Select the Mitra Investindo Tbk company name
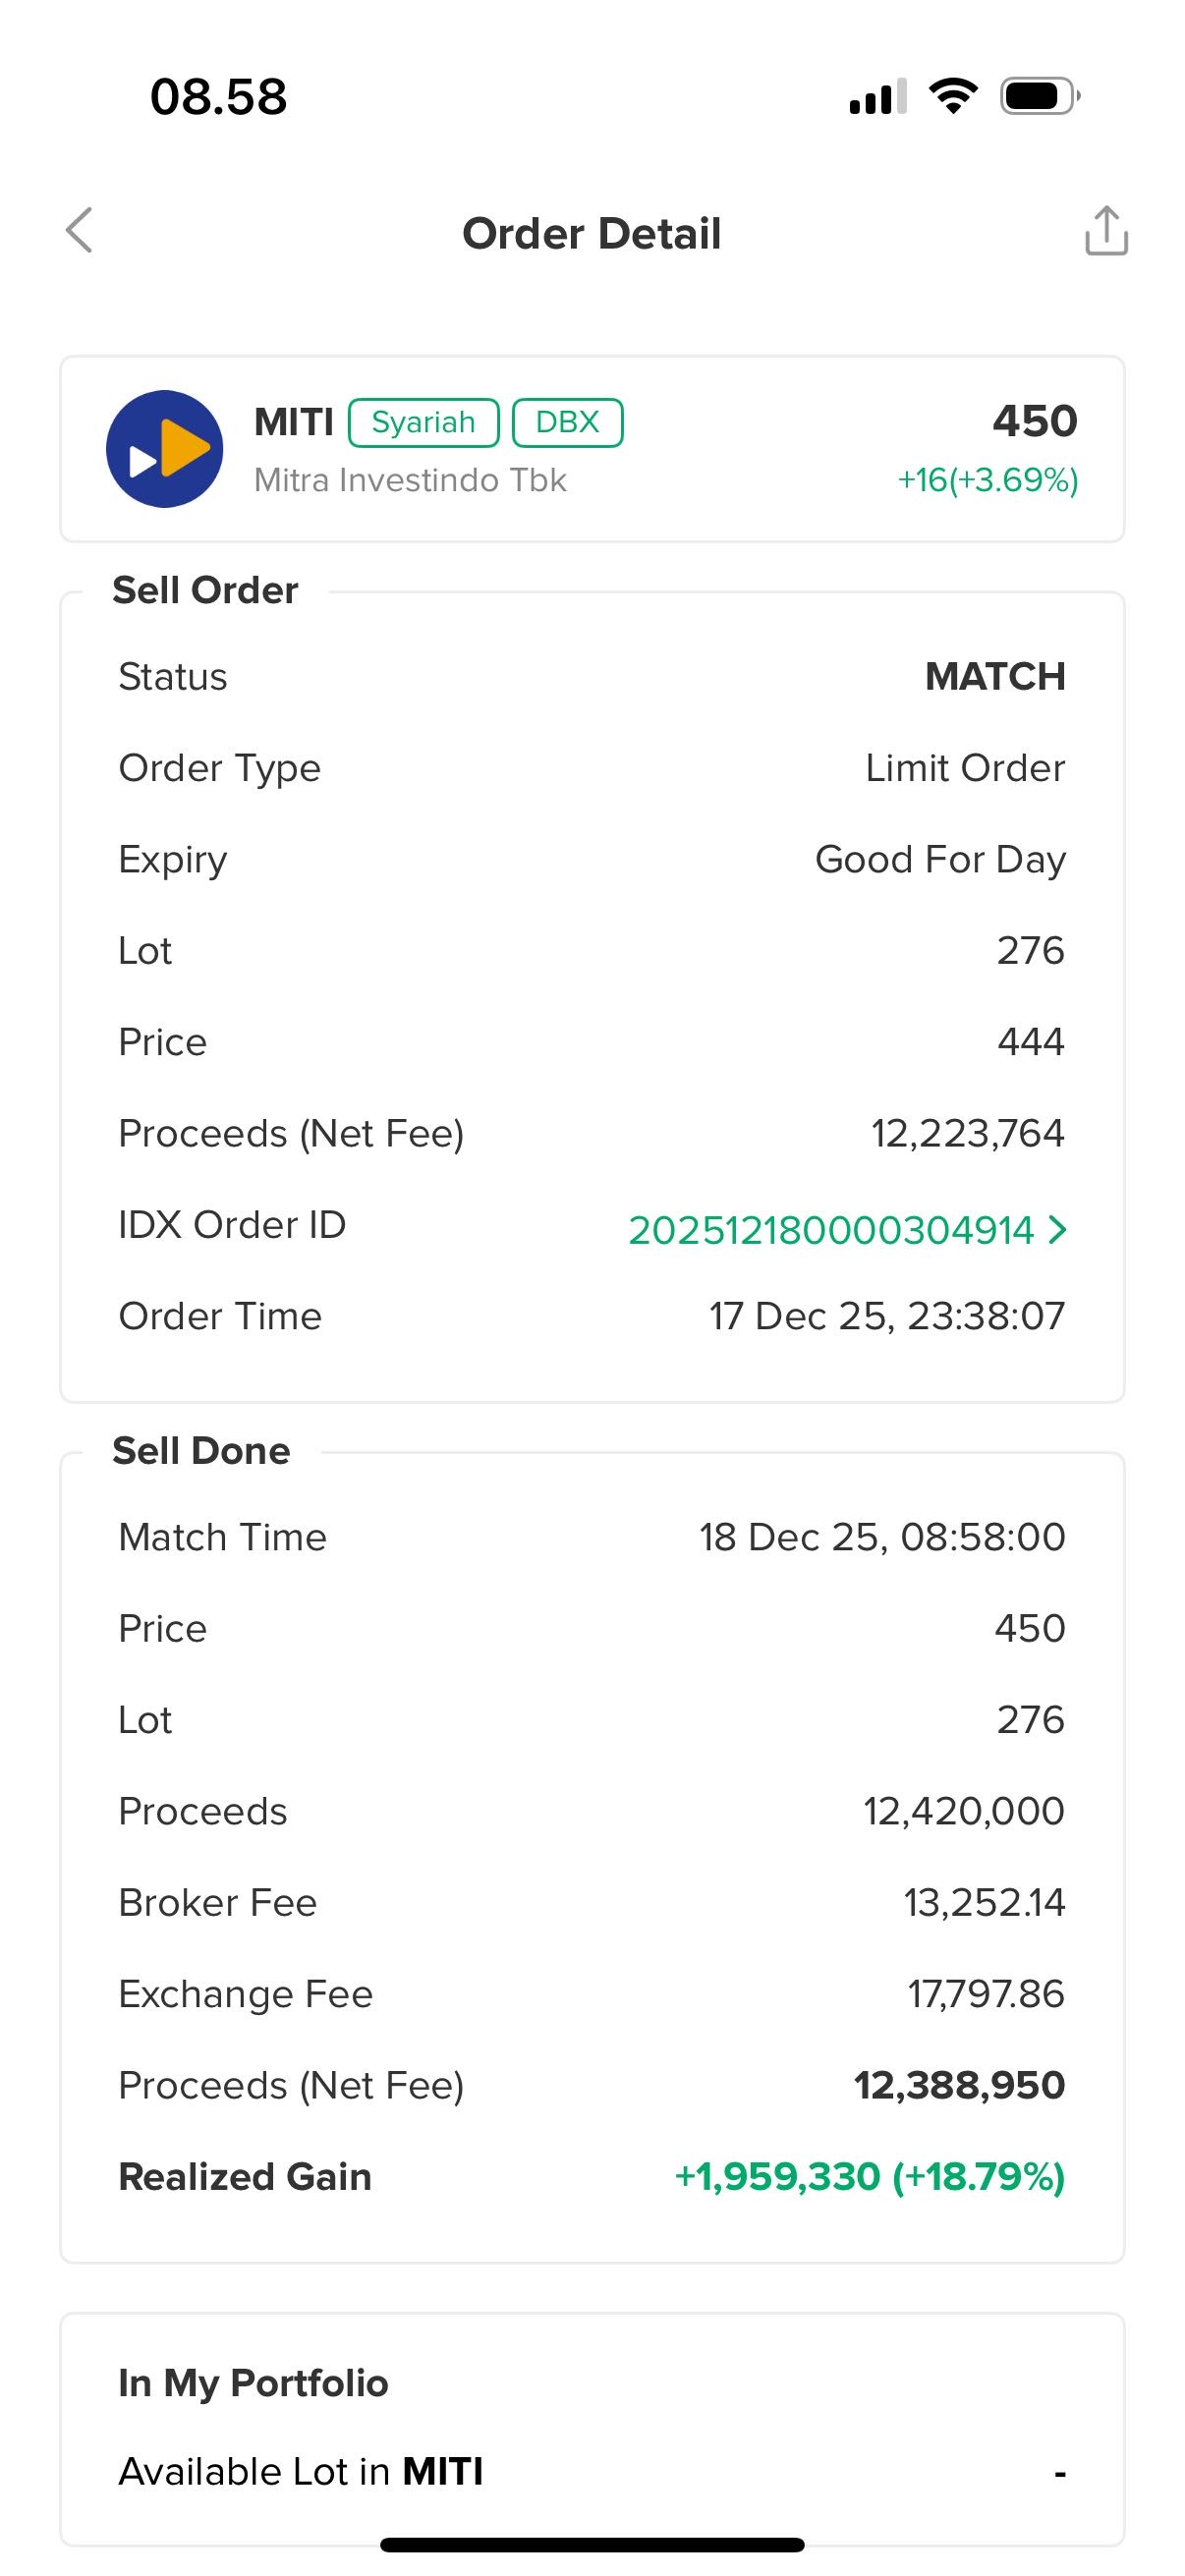The height and width of the screenshot is (2576, 1185). coord(410,481)
